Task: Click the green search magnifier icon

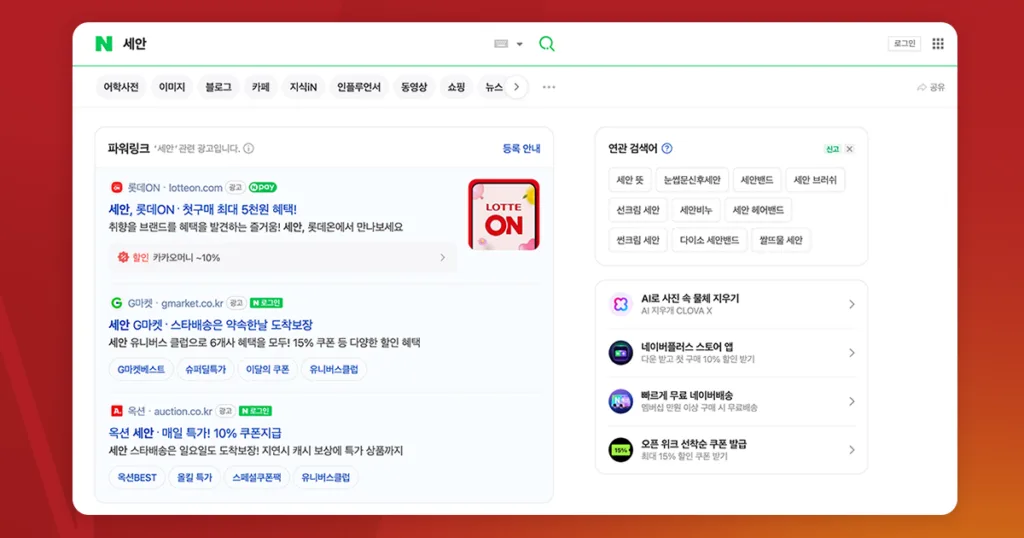Action: pyautogui.click(x=547, y=44)
